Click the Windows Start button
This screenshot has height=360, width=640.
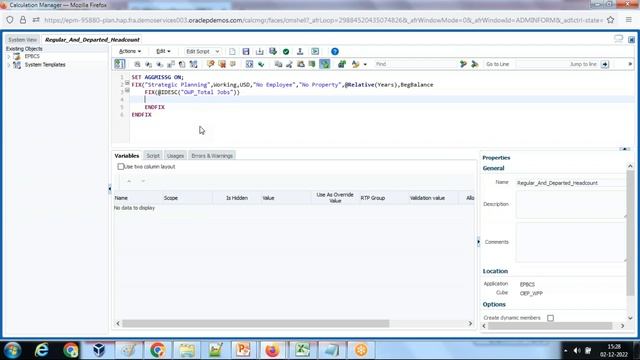tap(13, 350)
